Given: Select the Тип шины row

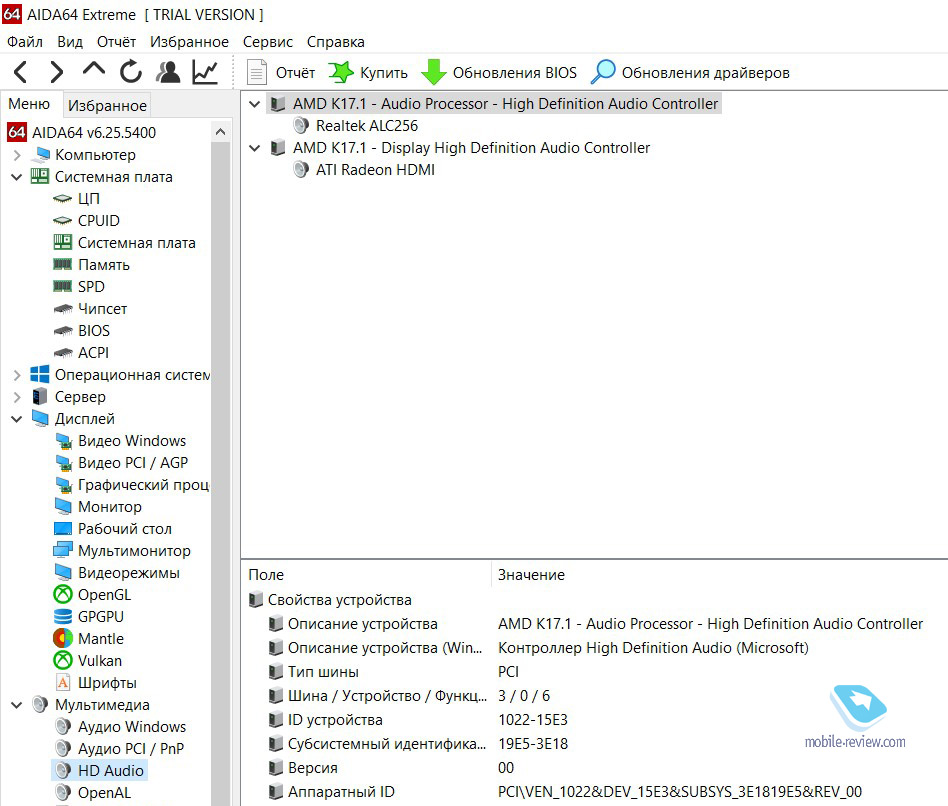Looking at the screenshot, I should [596, 672].
